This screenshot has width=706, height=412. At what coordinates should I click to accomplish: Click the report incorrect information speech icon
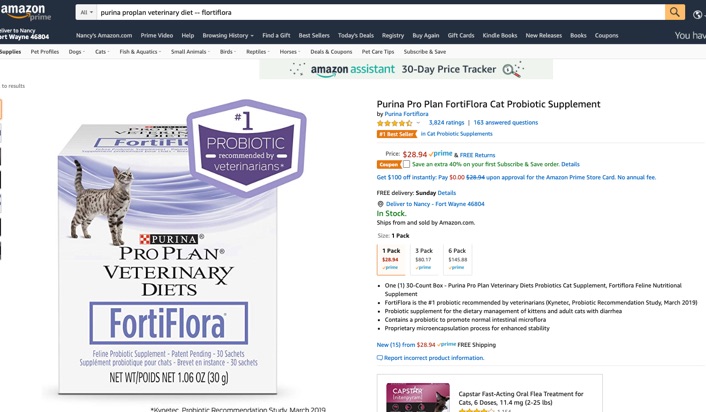coord(380,358)
